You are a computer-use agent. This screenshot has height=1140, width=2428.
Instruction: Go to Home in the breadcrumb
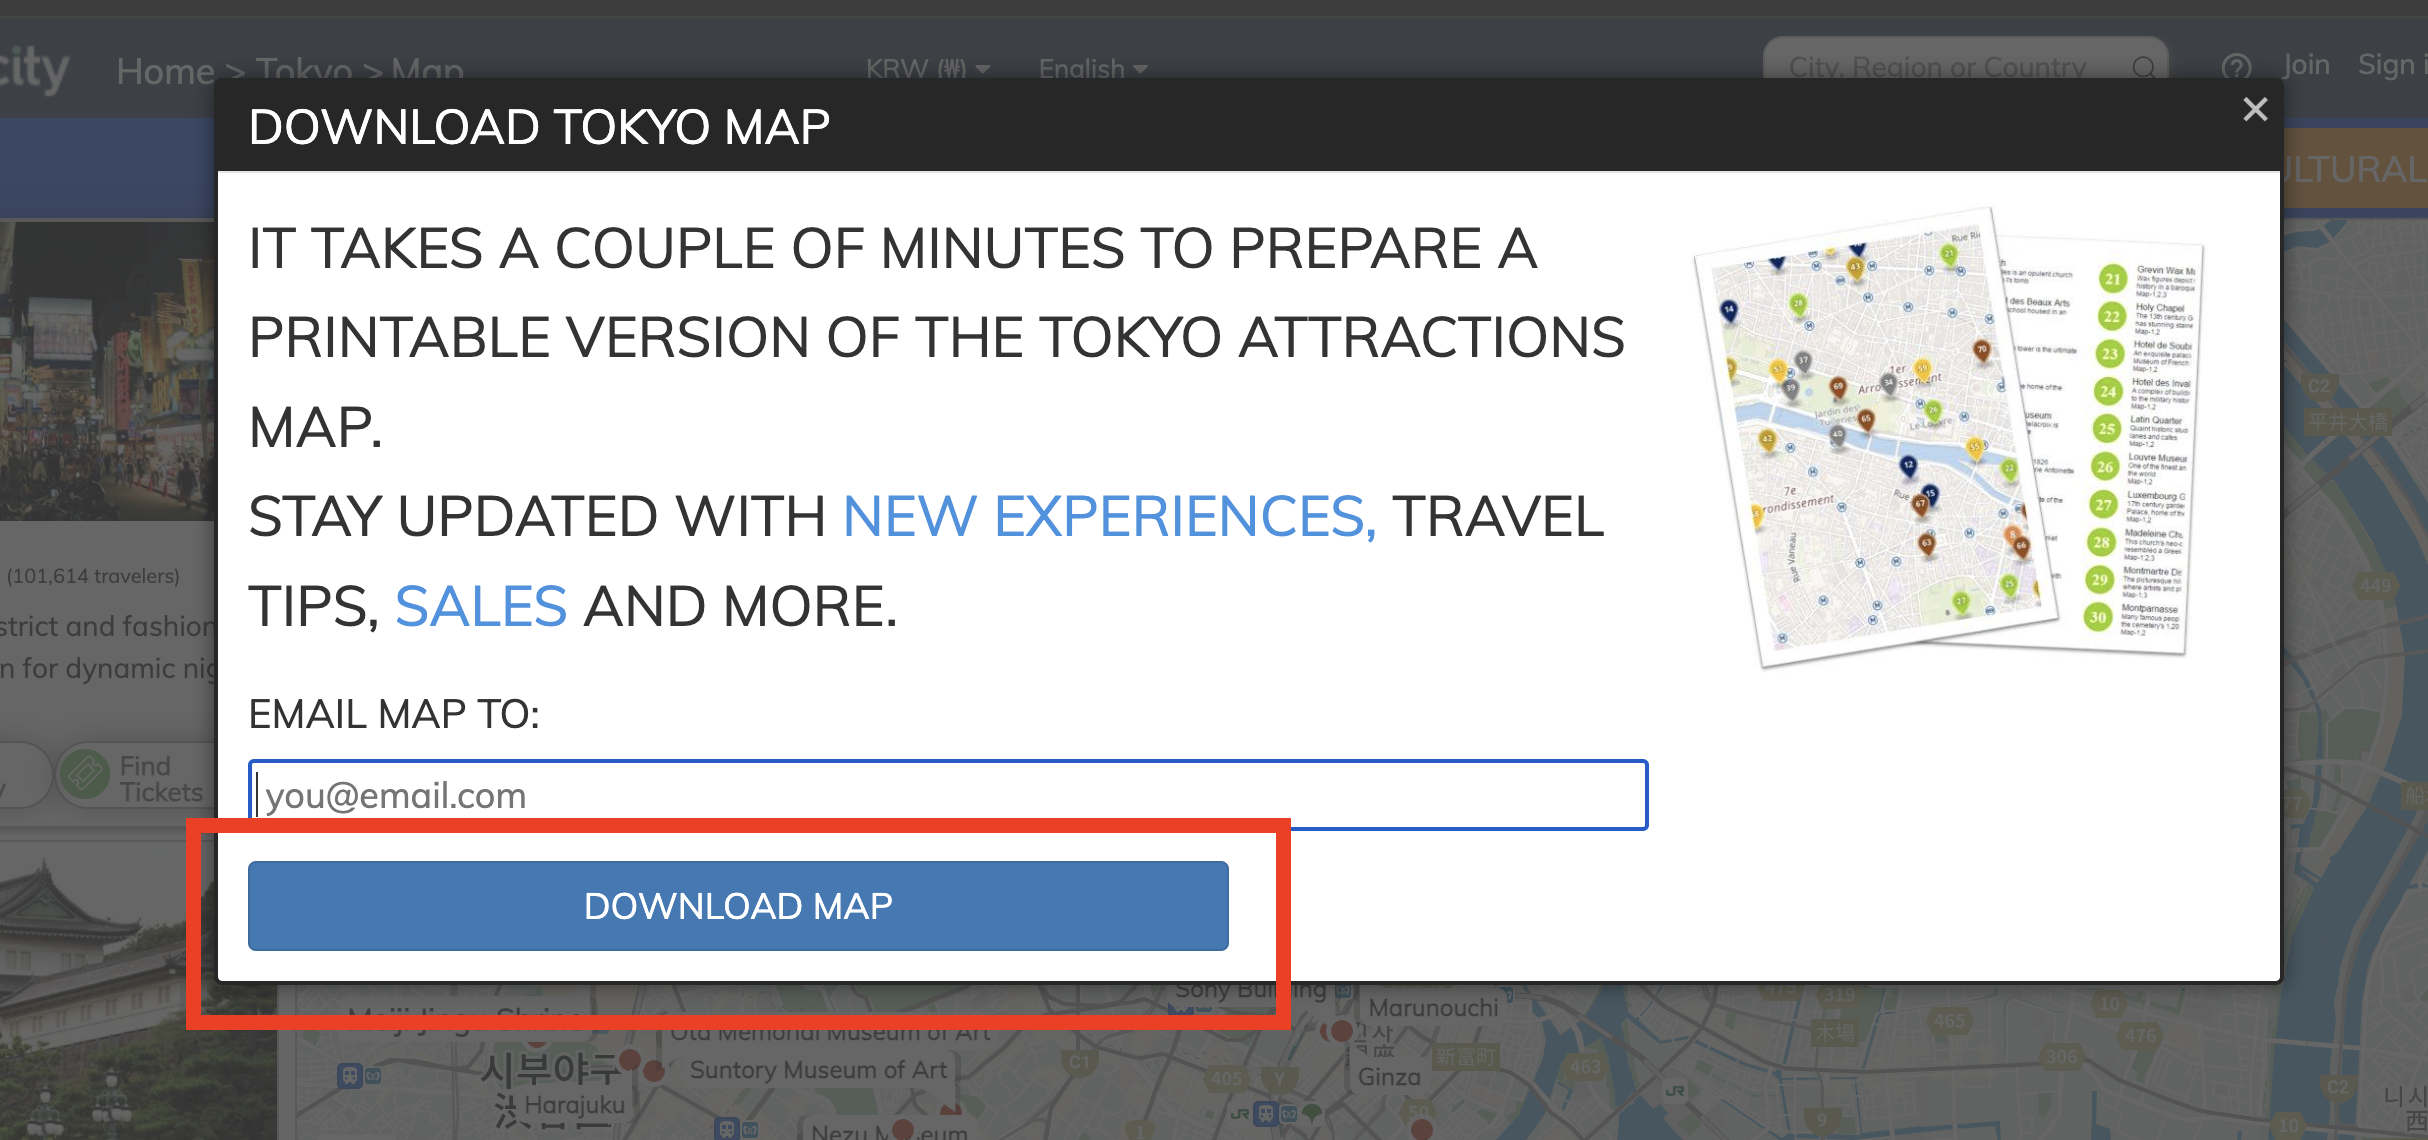(x=165, y=71)
